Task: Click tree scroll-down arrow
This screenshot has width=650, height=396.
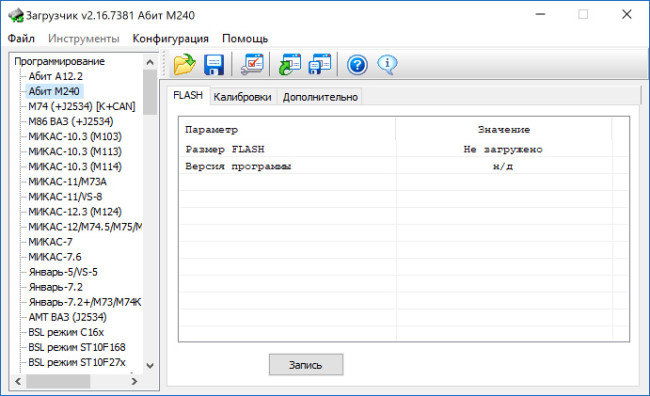Action: (150, 366)
